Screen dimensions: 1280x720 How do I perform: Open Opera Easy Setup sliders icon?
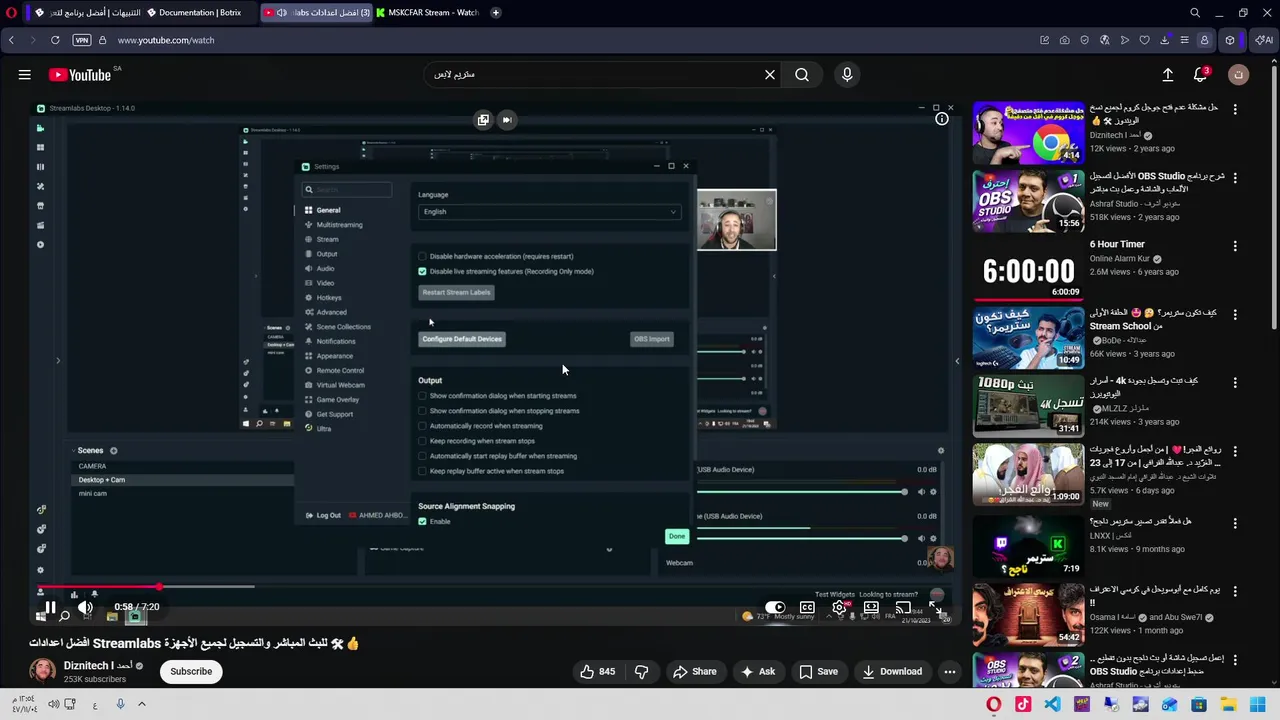click(x=1184, y=40)
